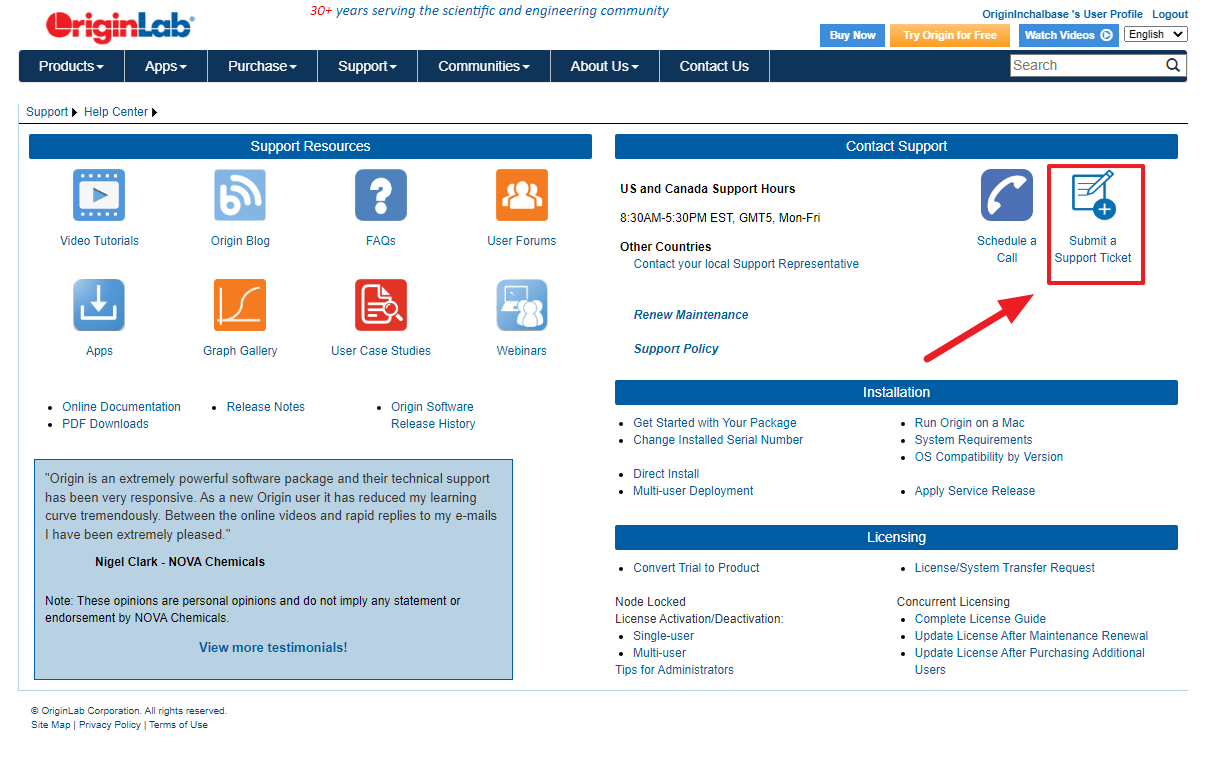The width and height of the screenshot is (1228, 777).
Task: Expand the Purchase menu
Action: 262,66
